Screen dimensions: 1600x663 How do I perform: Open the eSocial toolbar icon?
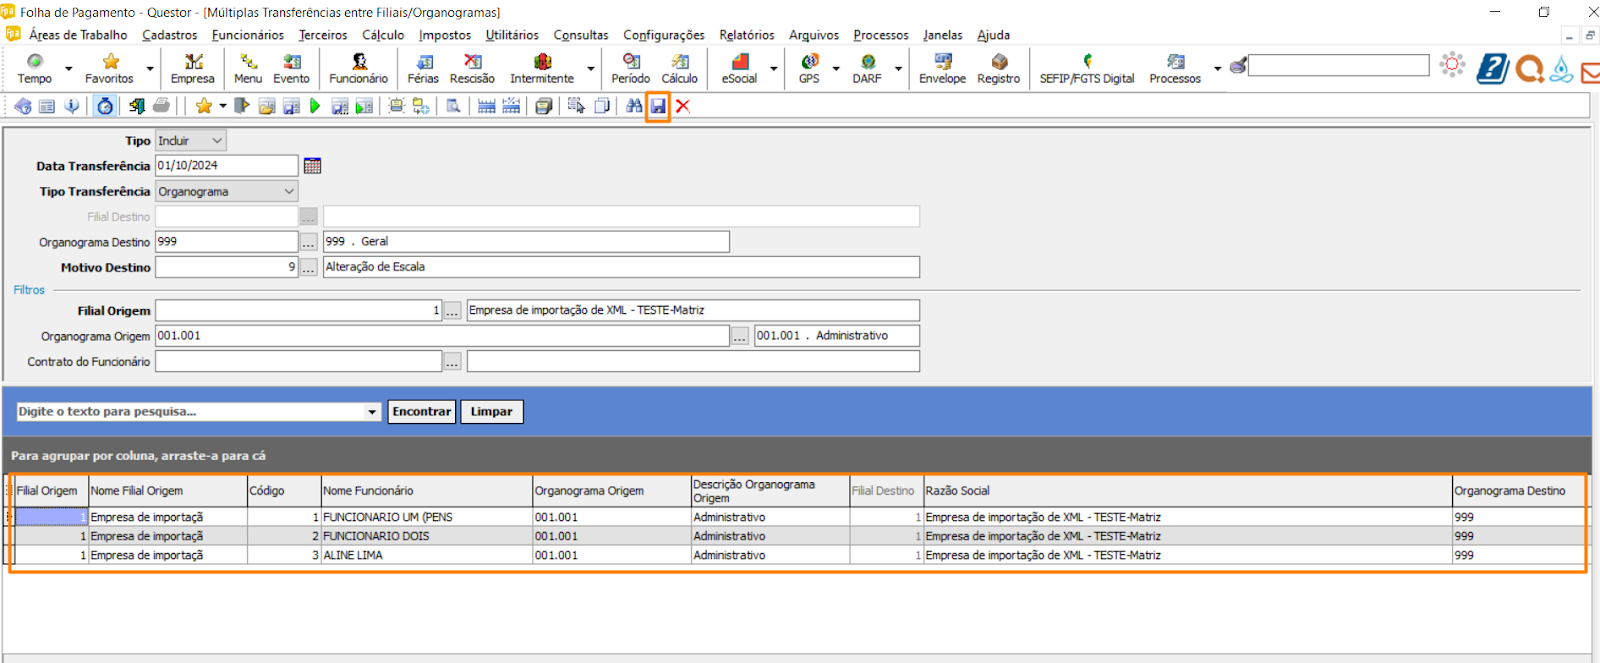coord(739,68)
